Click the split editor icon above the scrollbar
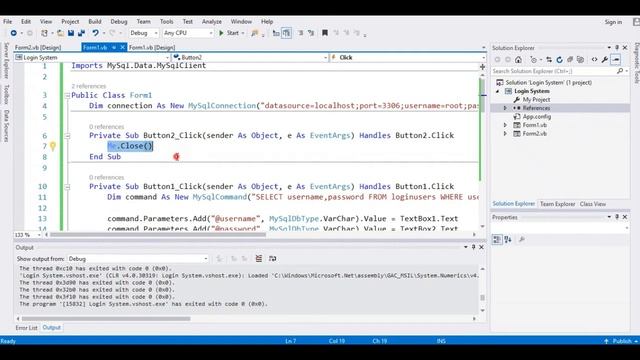The height and width of the screenshot is (360, 640). 482,67
